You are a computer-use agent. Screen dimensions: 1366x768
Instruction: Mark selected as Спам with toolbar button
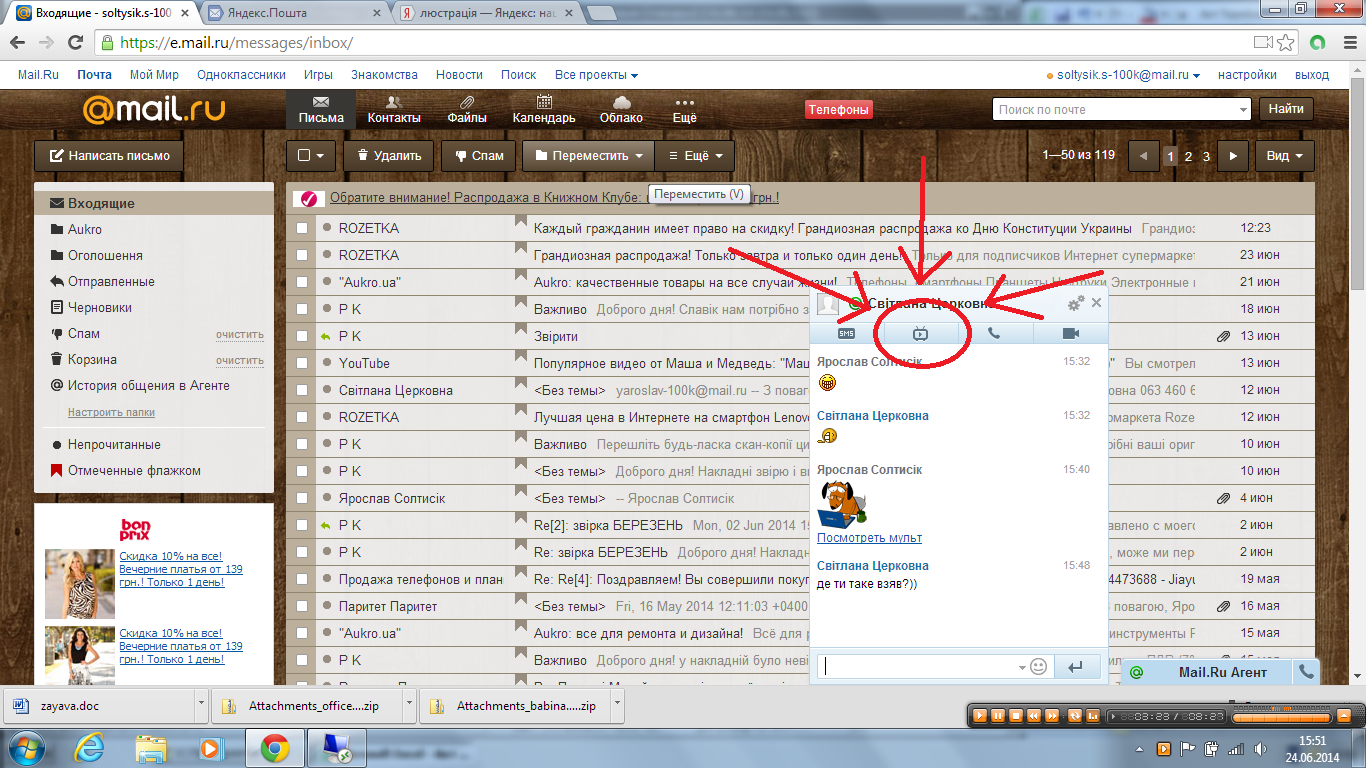(478, 156)
